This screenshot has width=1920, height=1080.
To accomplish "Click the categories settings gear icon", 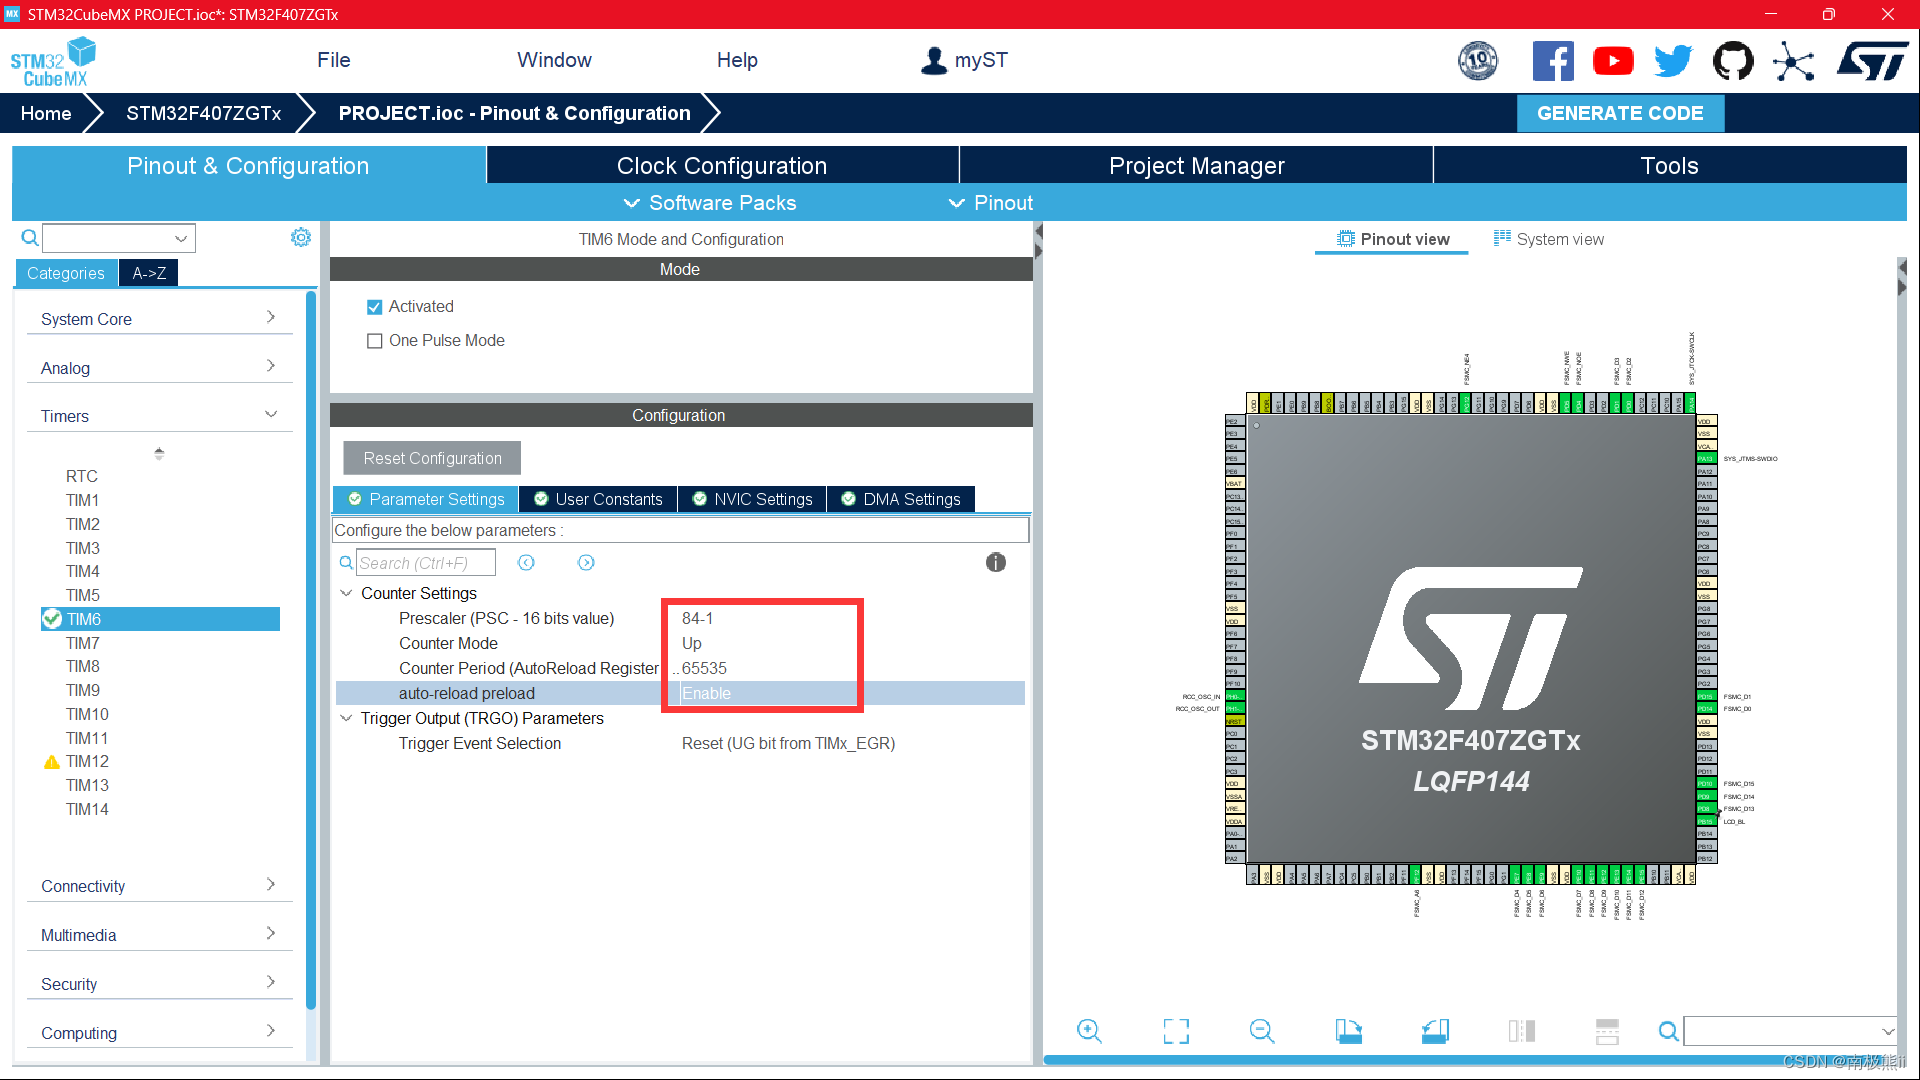I will click(x=300, y=238).
